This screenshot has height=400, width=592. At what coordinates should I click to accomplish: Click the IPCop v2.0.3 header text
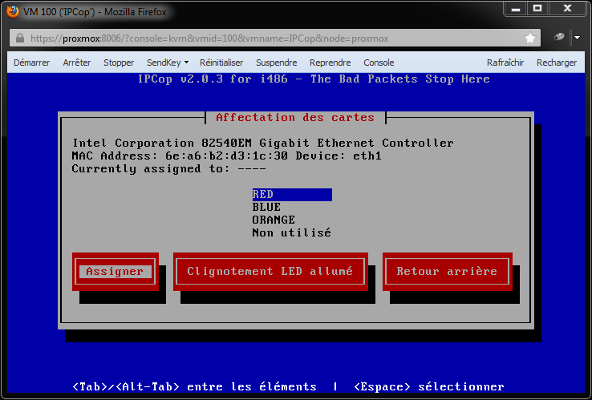tap(314, 79)
